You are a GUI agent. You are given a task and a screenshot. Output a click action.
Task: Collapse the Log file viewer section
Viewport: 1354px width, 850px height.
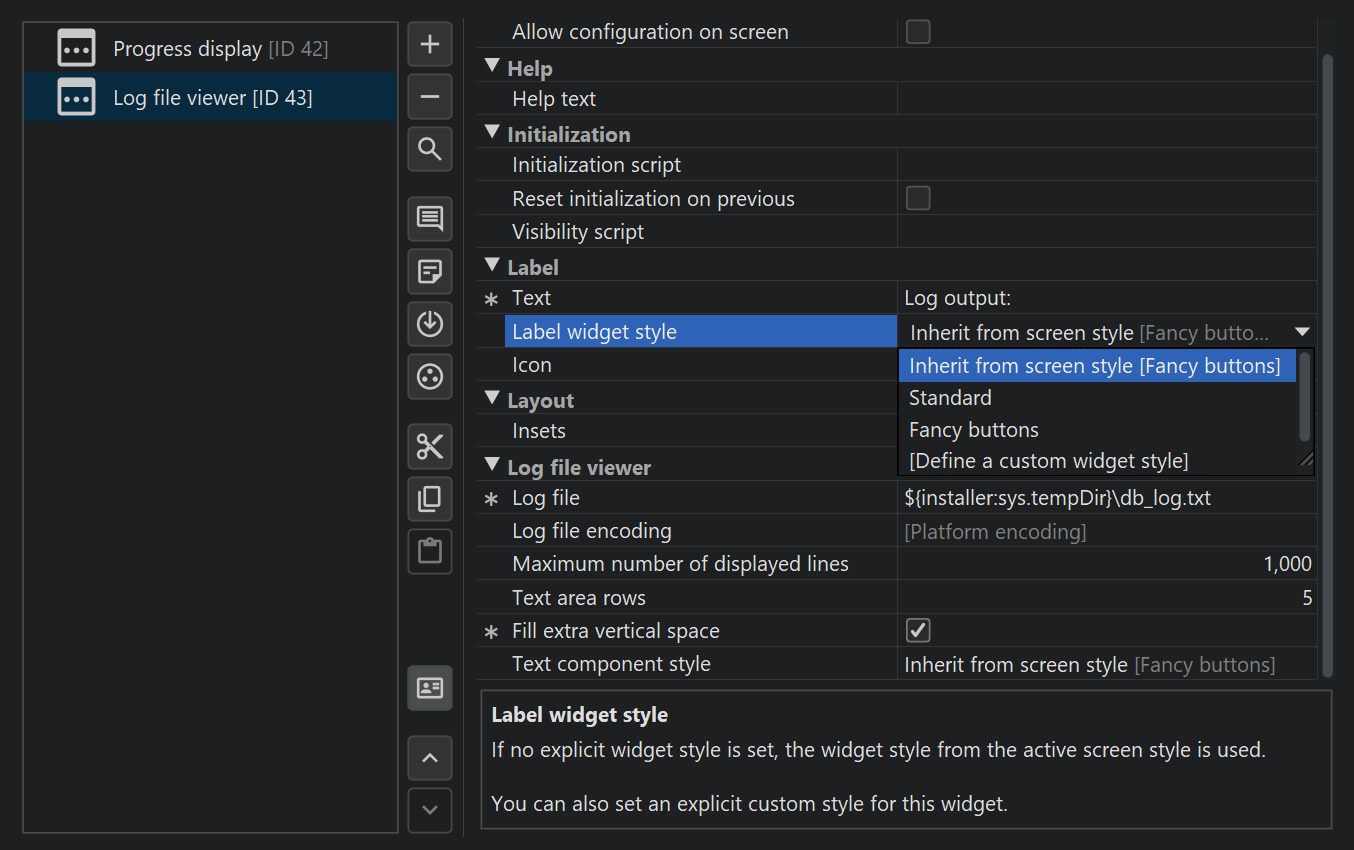point(491,467)
